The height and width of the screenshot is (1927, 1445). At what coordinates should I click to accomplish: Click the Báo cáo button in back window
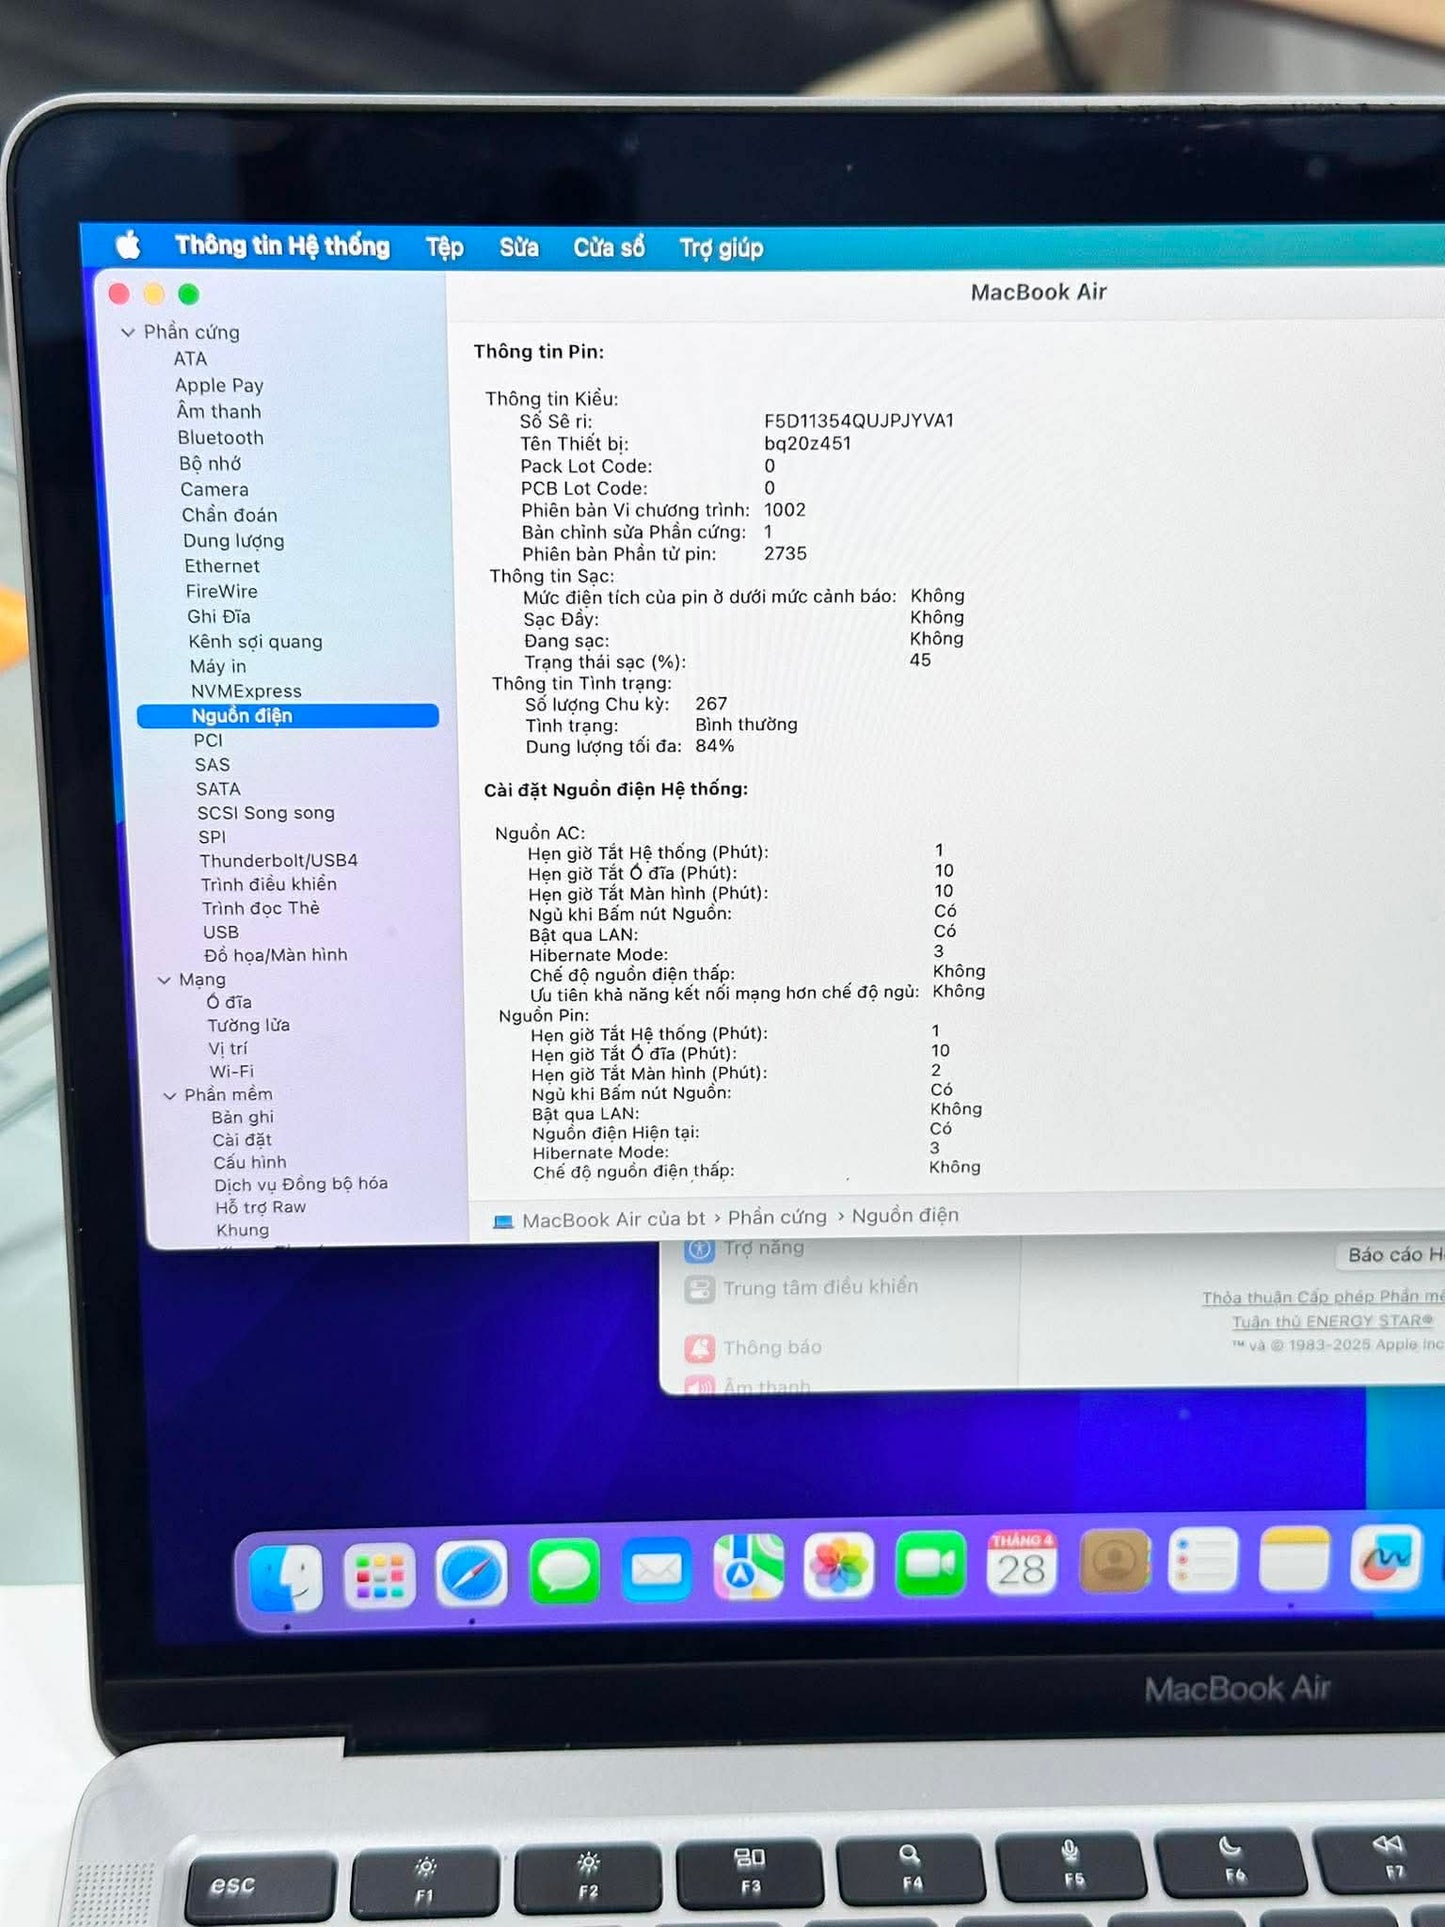(x=1390, y=1254)
